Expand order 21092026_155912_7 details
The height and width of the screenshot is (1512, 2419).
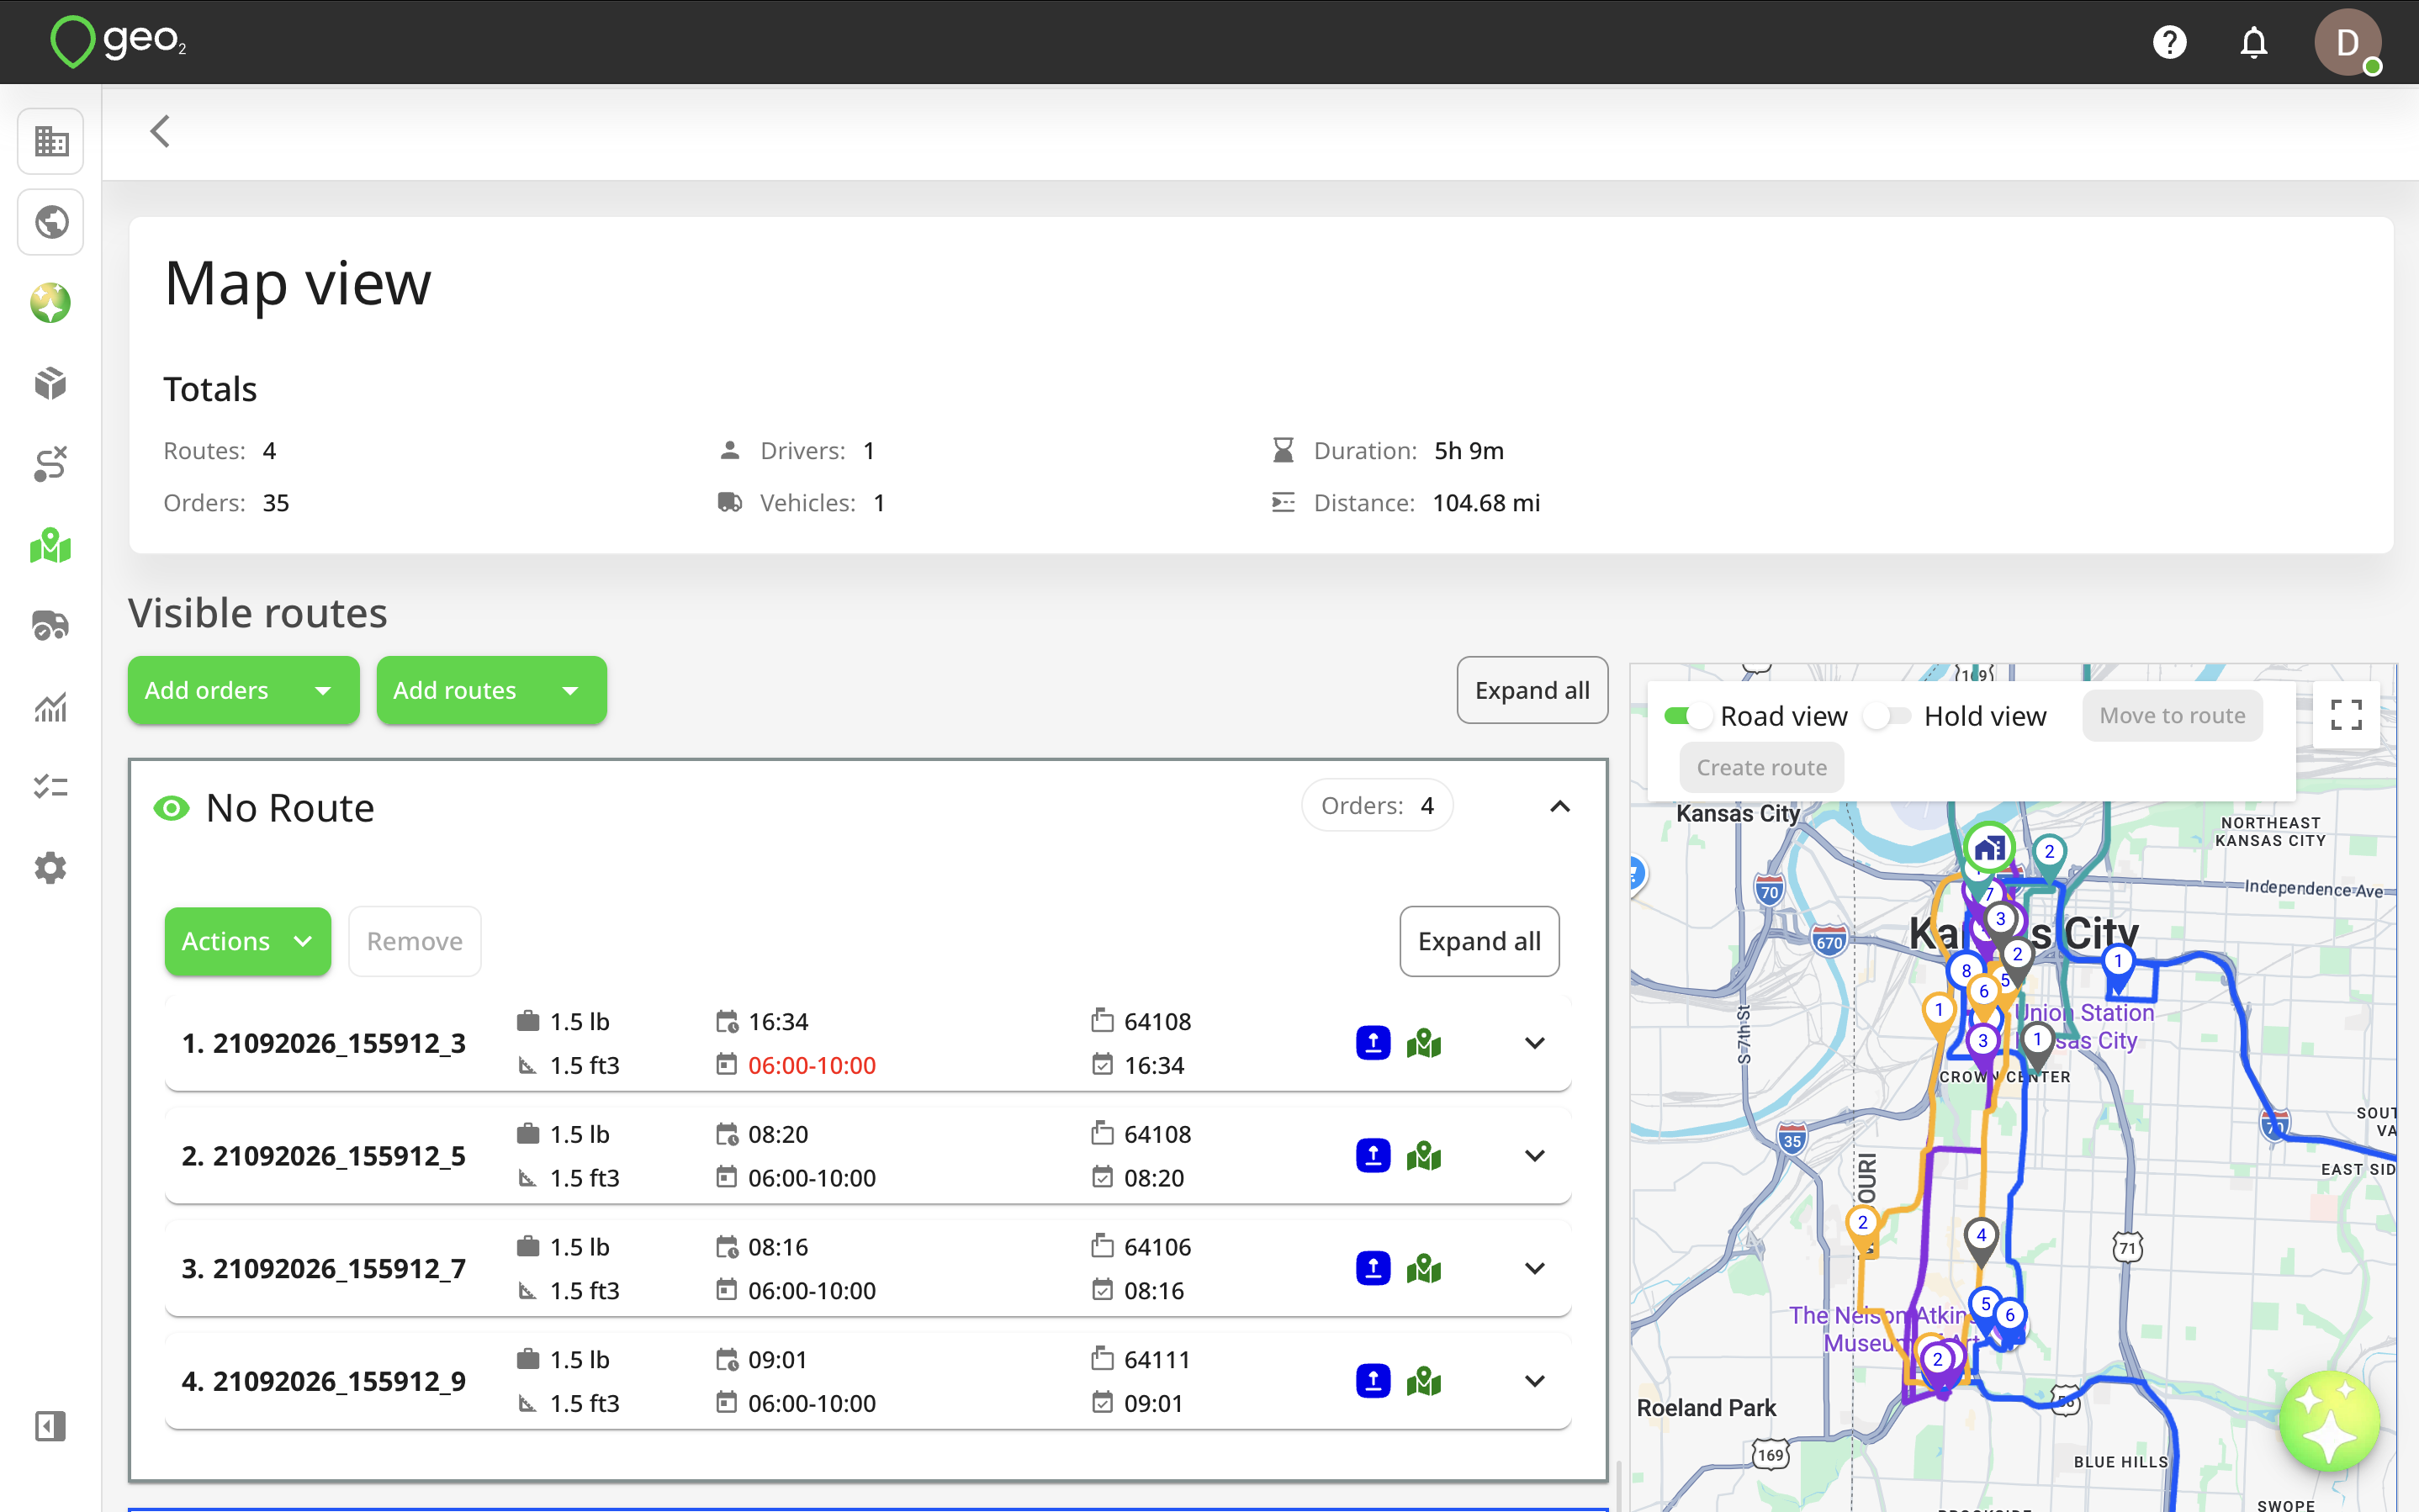tap(1535, 1268)
